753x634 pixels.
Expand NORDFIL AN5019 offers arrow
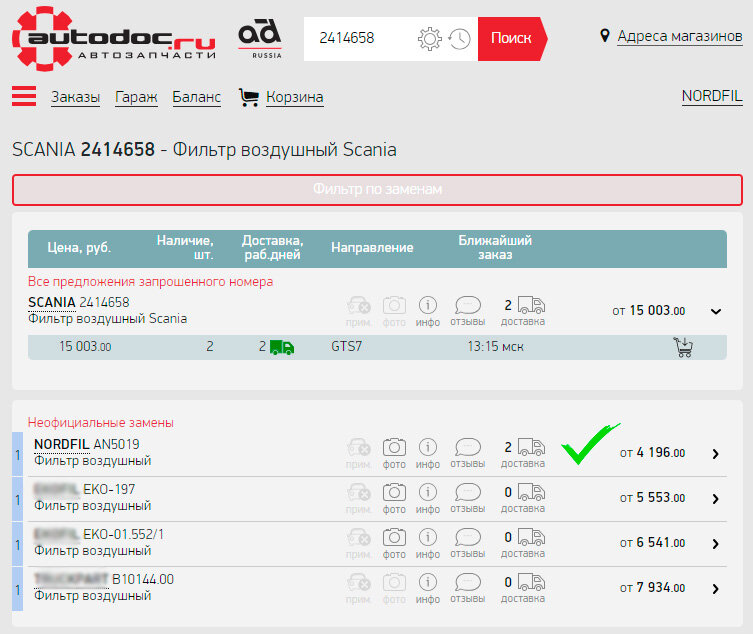(716, 454)
